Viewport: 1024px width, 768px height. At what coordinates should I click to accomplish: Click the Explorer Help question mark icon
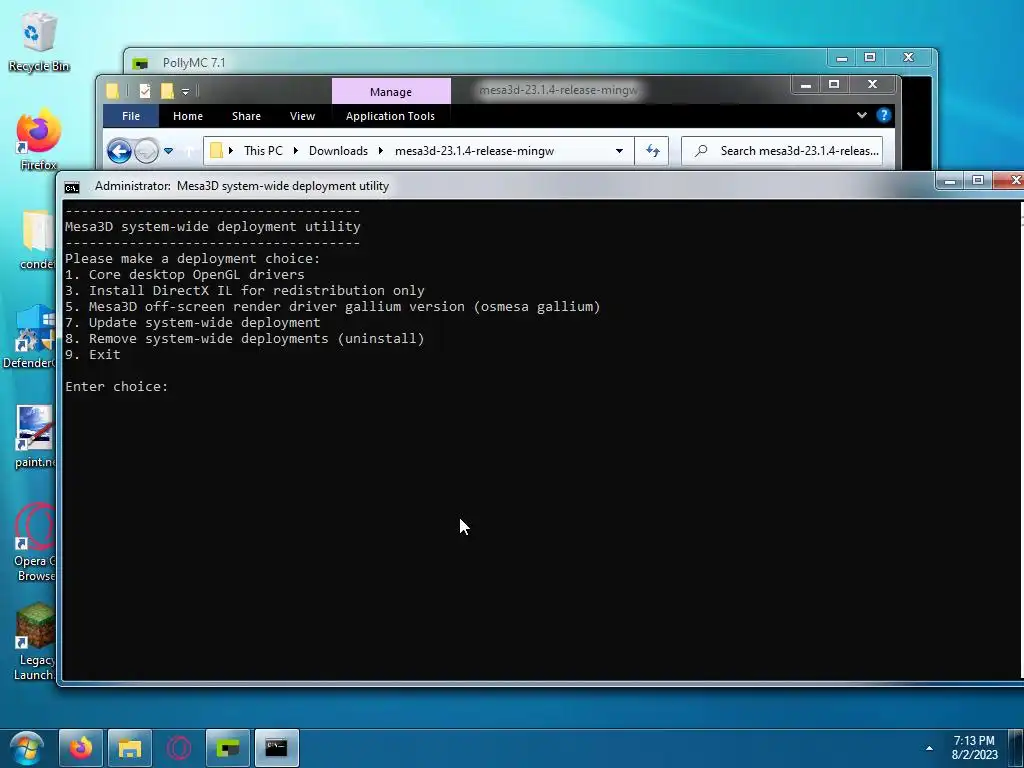pos(884,116)
